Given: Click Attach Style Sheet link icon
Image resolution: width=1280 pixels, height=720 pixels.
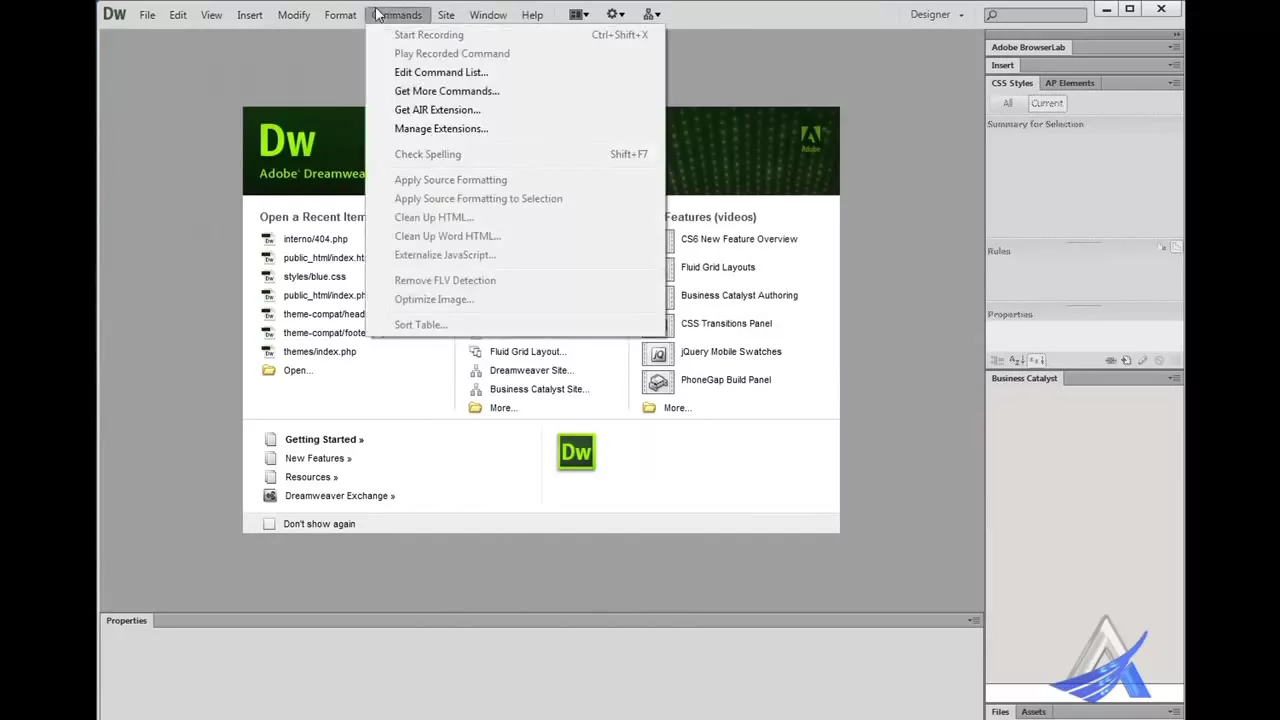Looking at the screenshot, I should point(1111,360).
